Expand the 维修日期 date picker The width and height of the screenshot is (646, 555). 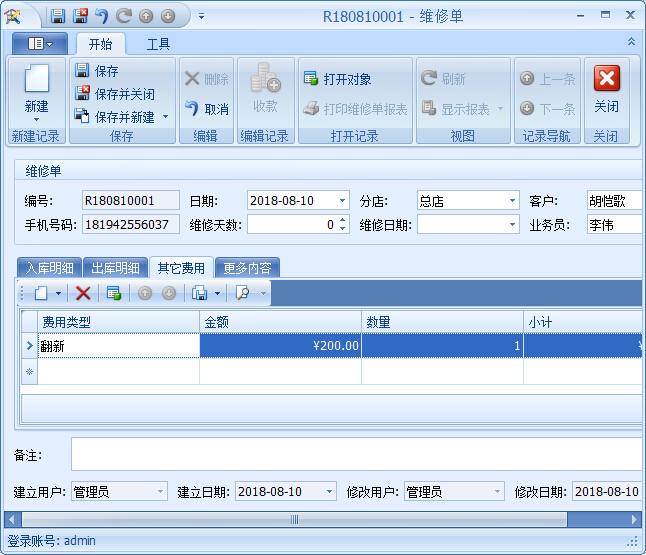click(512, 226)
